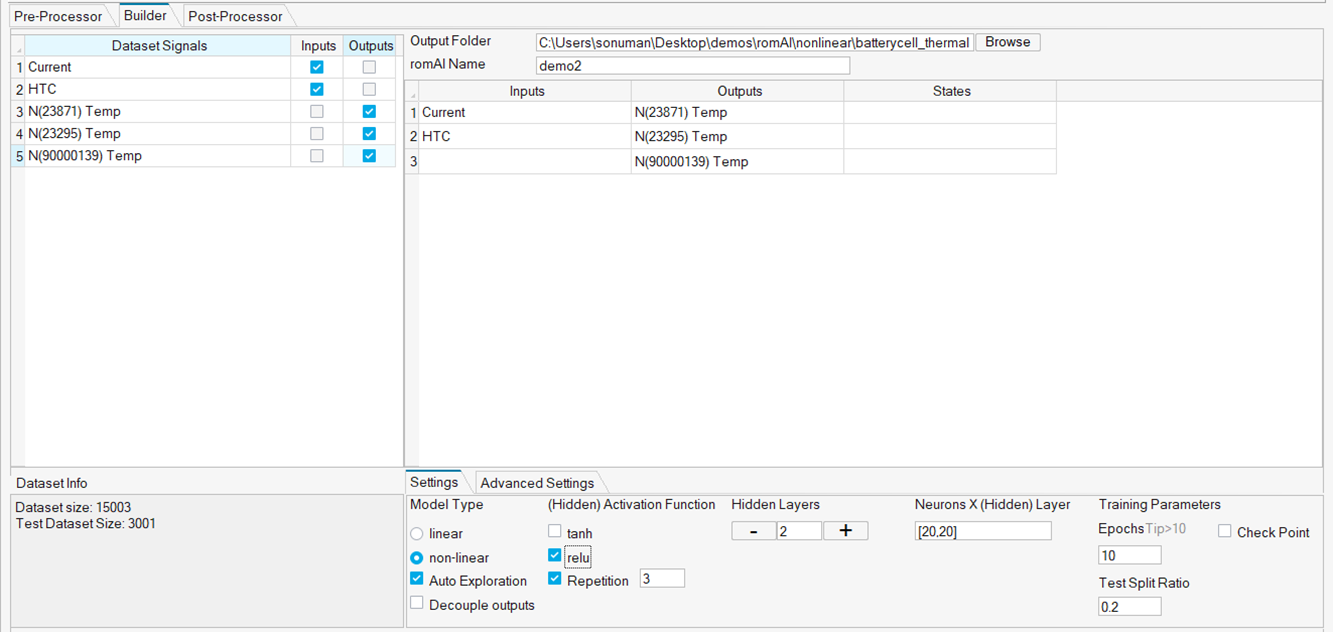Disable Auto Exploration checkbox
The image size is (1333, 632).
(x=417, y=580)
